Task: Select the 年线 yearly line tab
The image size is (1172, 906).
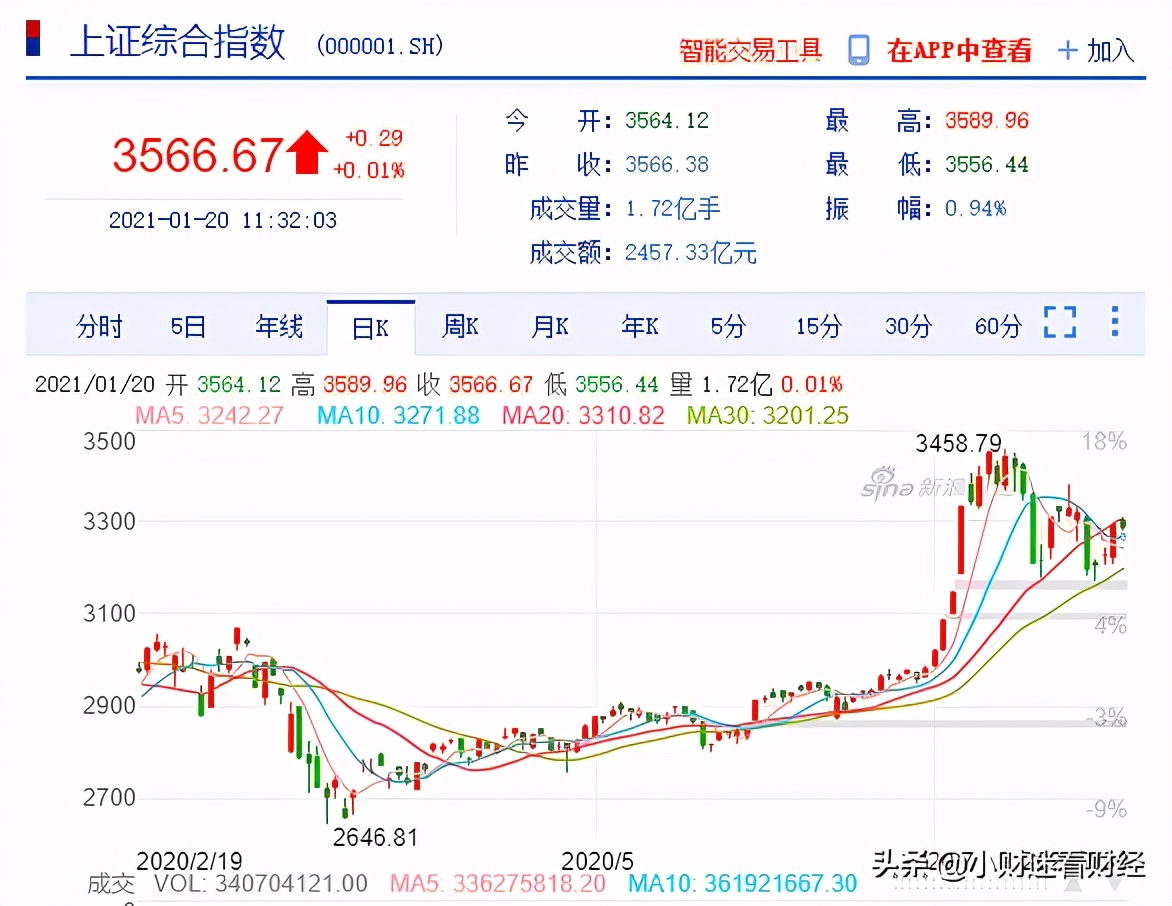Action: [x=280, y=327]
